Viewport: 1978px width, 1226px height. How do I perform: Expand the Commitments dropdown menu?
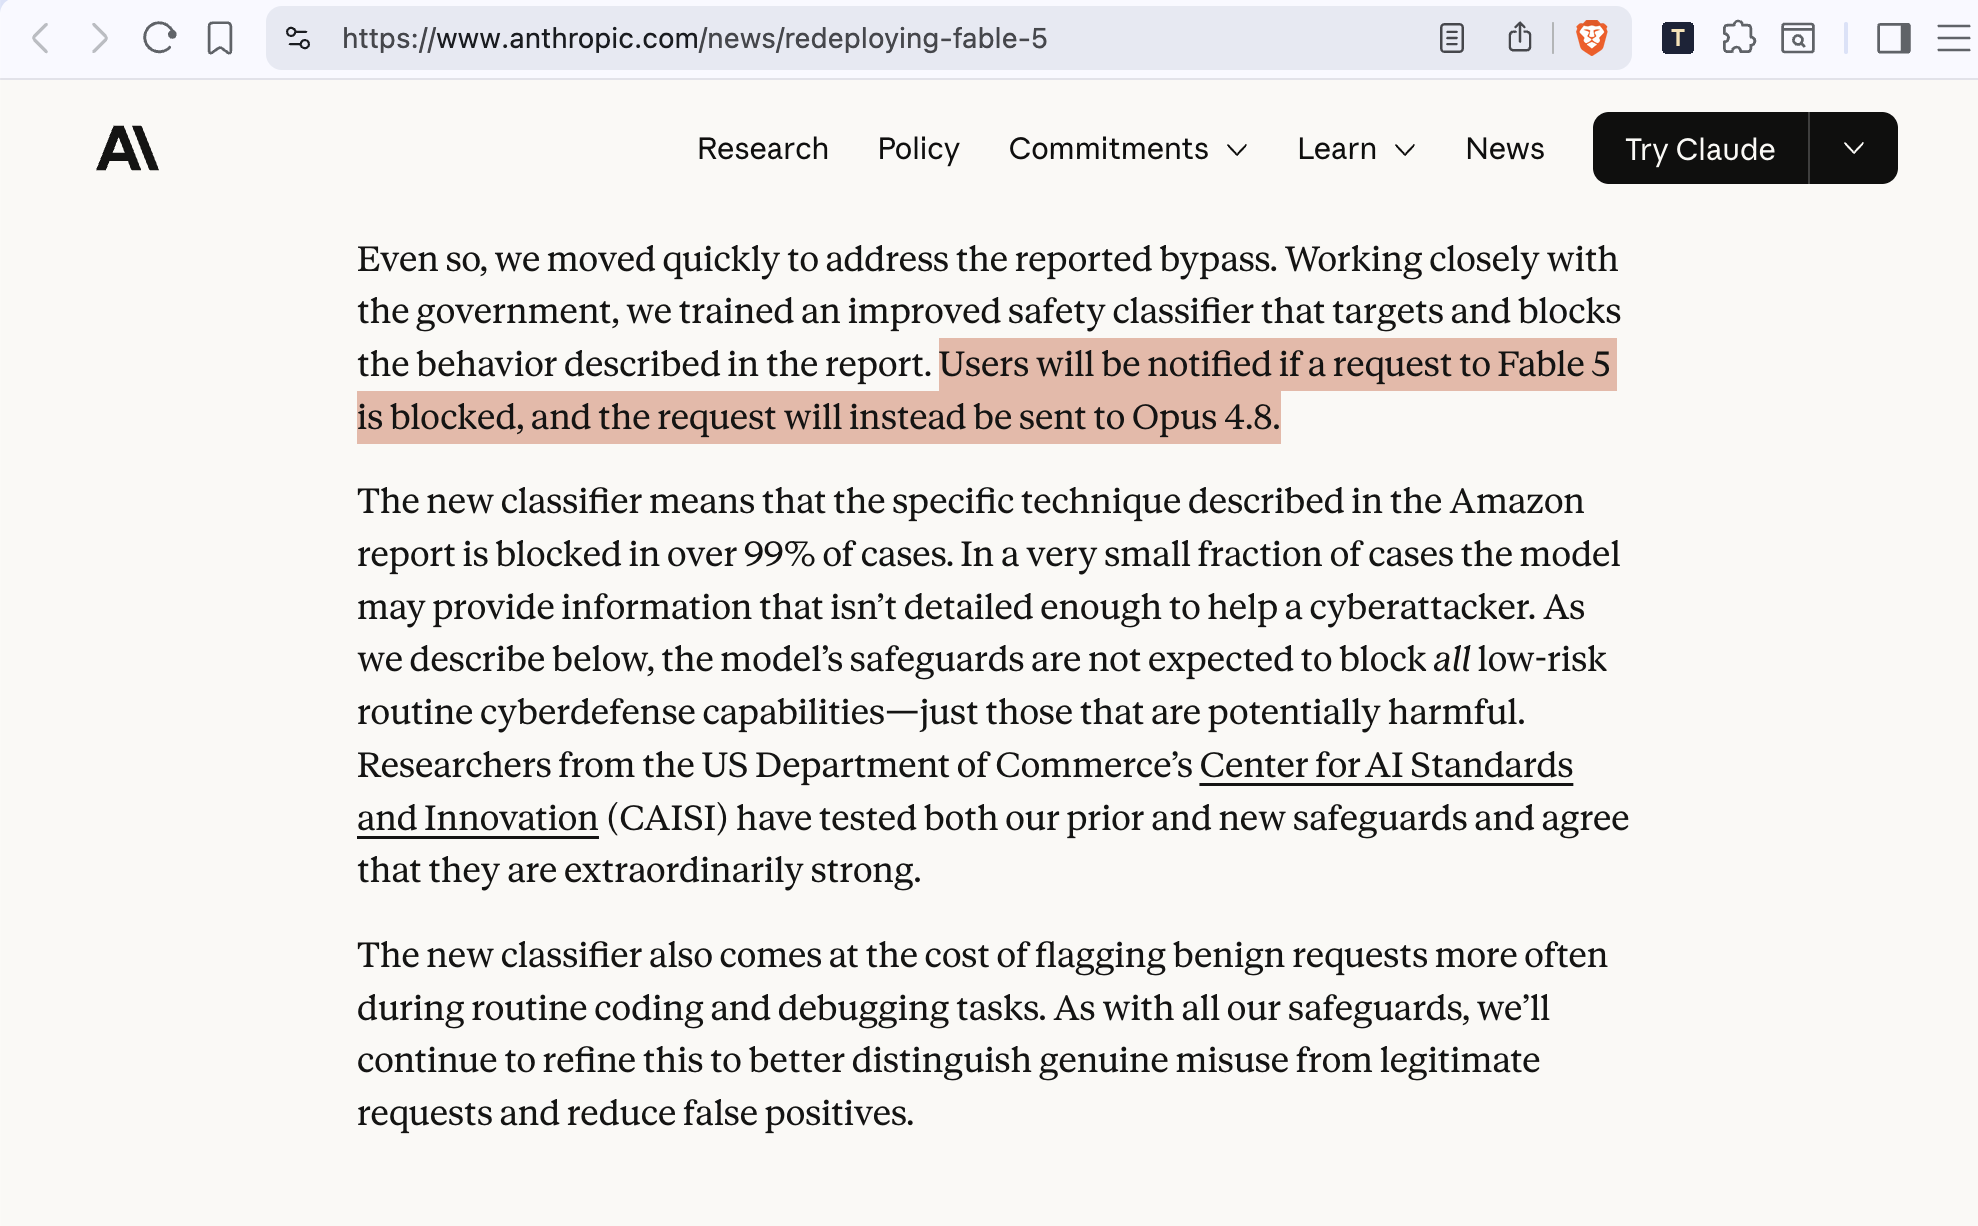pyautogui.click(x=1128, y=149)
